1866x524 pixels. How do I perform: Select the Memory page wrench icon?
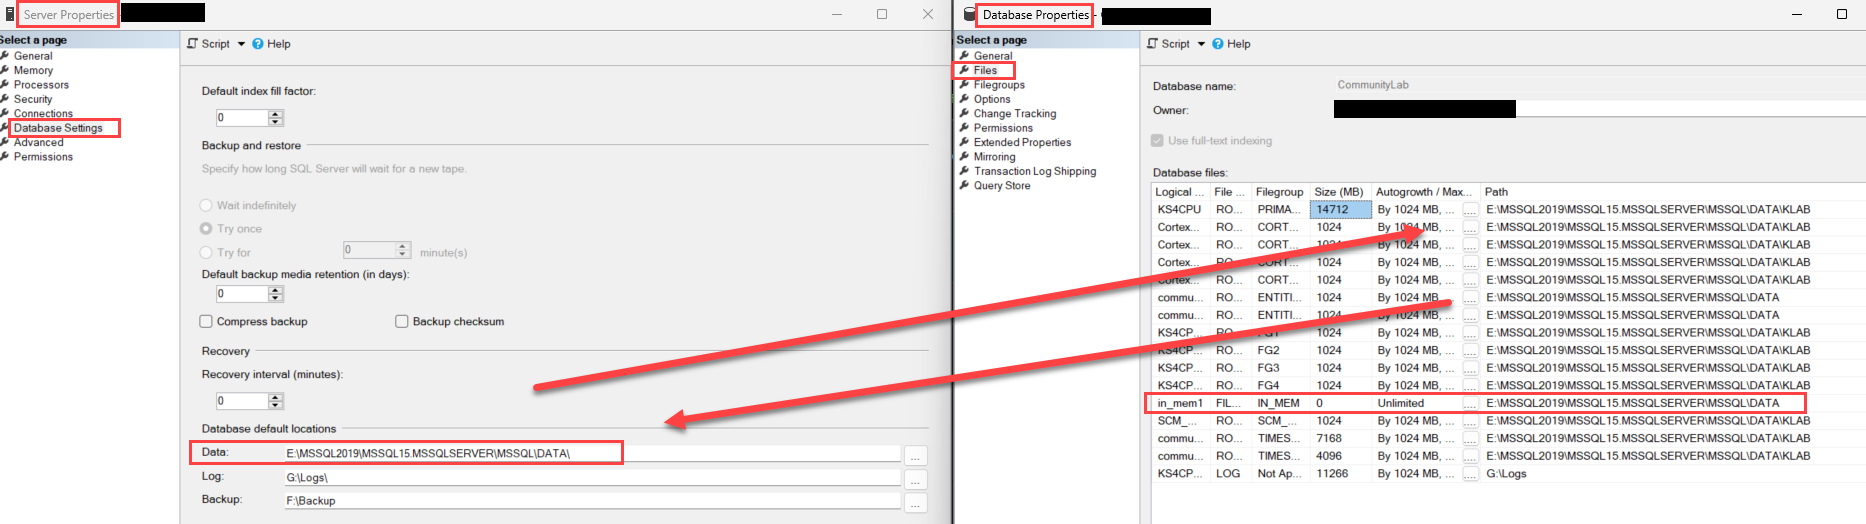[5, 70]
